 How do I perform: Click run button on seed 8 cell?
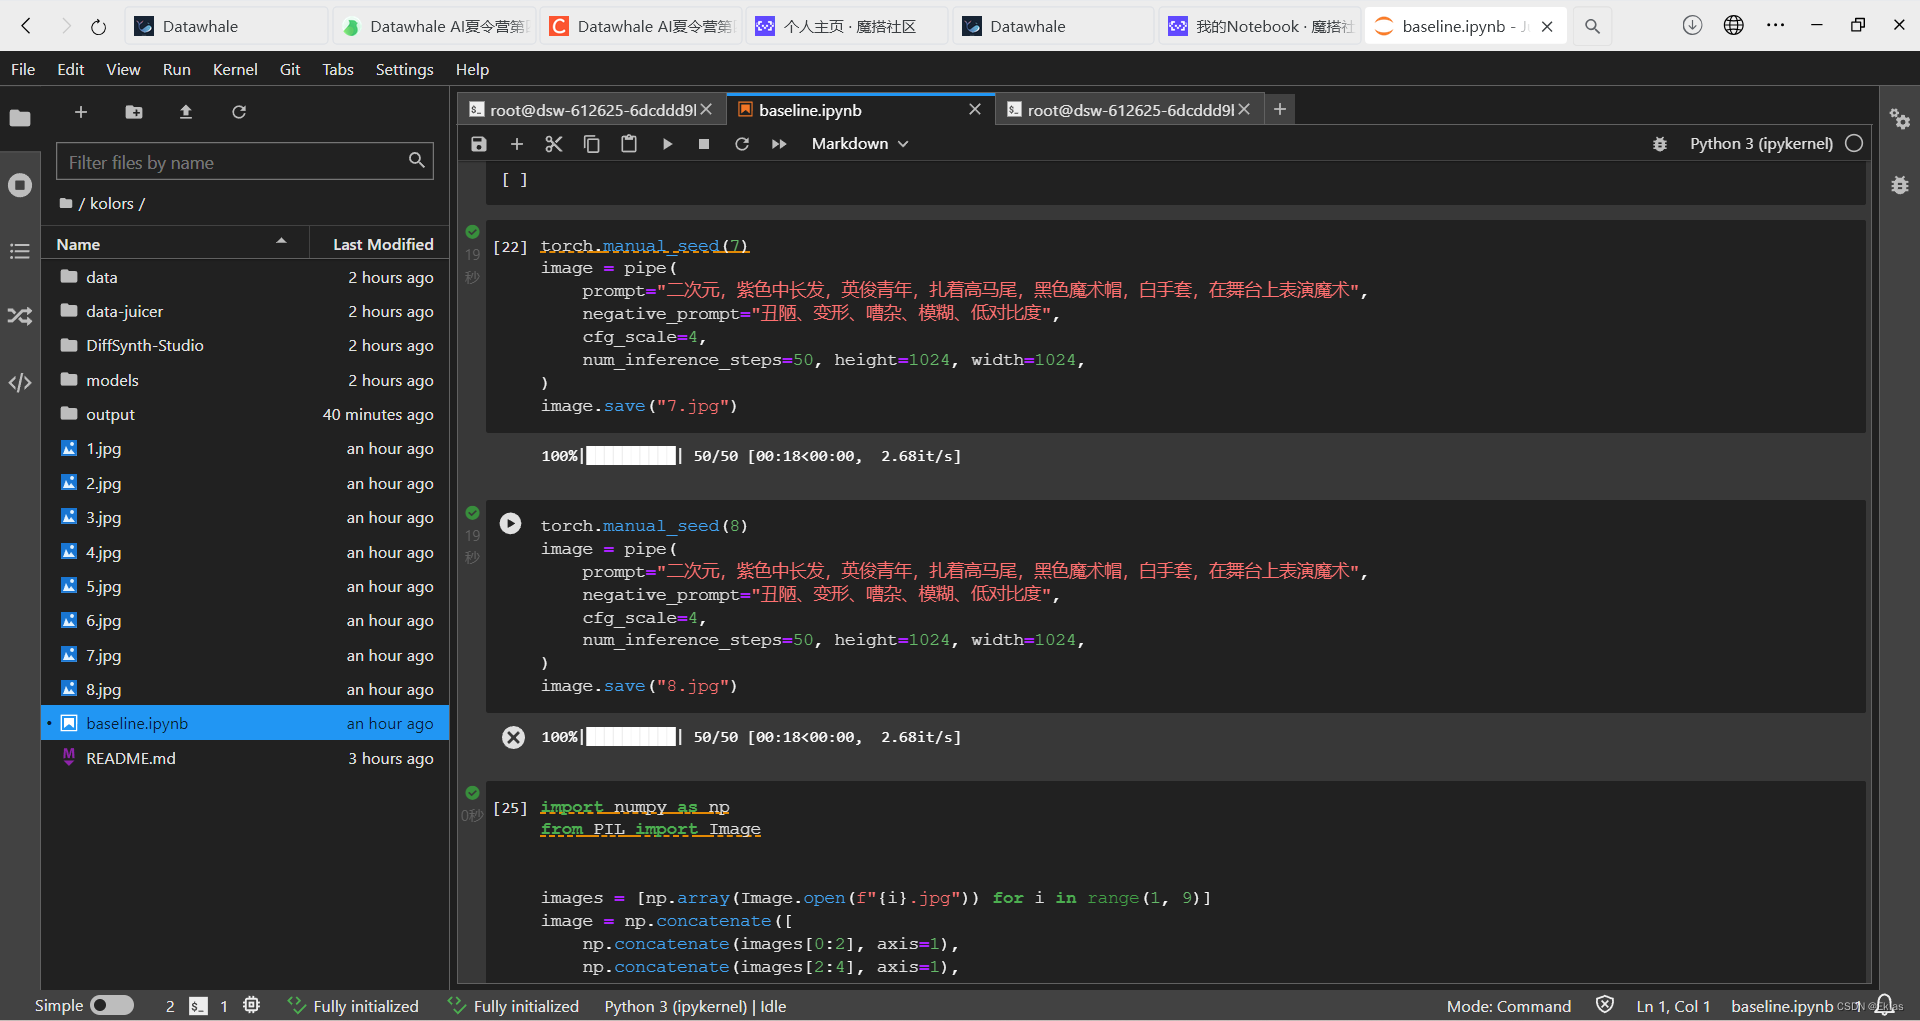510,524
